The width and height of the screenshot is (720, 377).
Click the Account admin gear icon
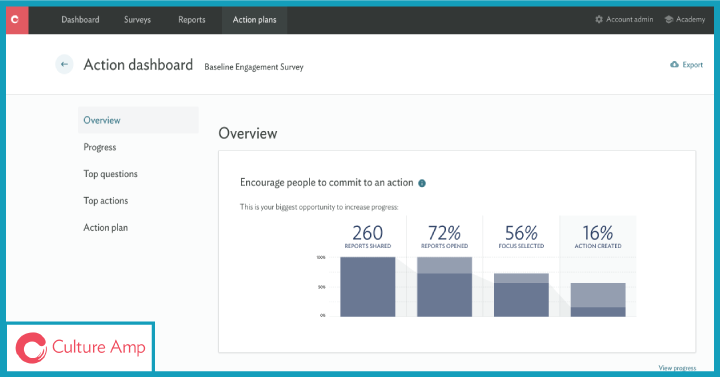599,19
